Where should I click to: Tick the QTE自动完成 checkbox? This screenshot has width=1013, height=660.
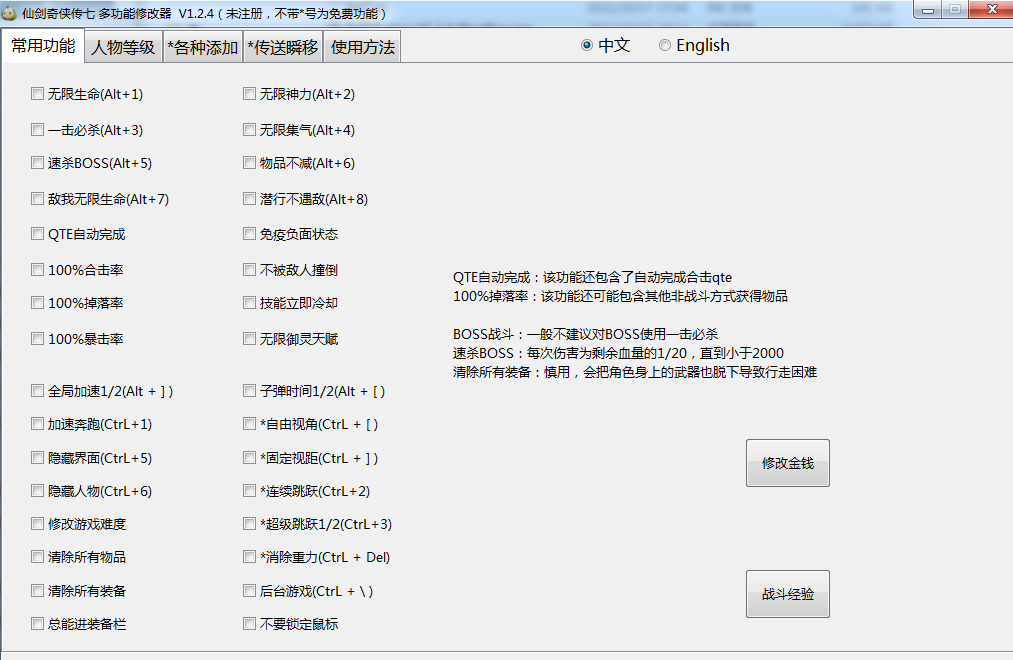(37, 234)
